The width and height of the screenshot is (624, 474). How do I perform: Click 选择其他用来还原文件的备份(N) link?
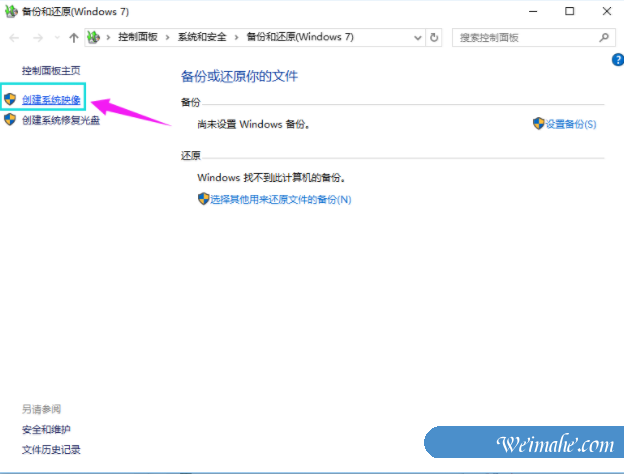(281, 199)
